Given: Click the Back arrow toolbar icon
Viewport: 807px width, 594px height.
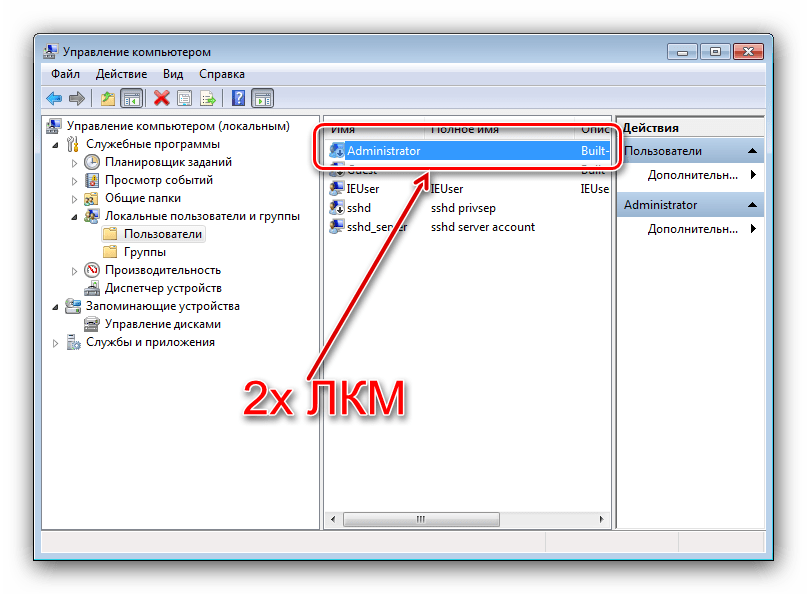Looking at the screenshot, I should [54, 98].
